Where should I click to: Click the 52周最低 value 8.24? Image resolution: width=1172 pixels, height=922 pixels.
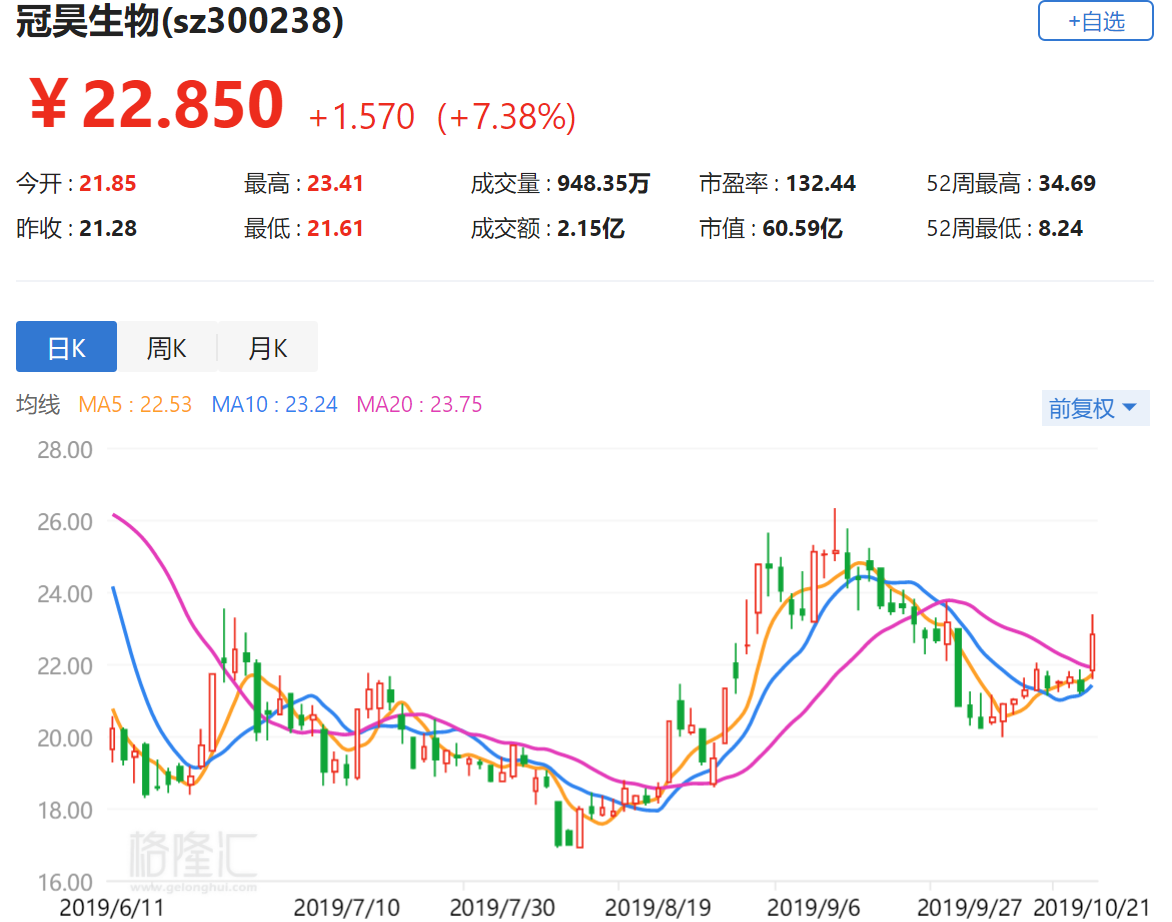[x=1060, y=228]
